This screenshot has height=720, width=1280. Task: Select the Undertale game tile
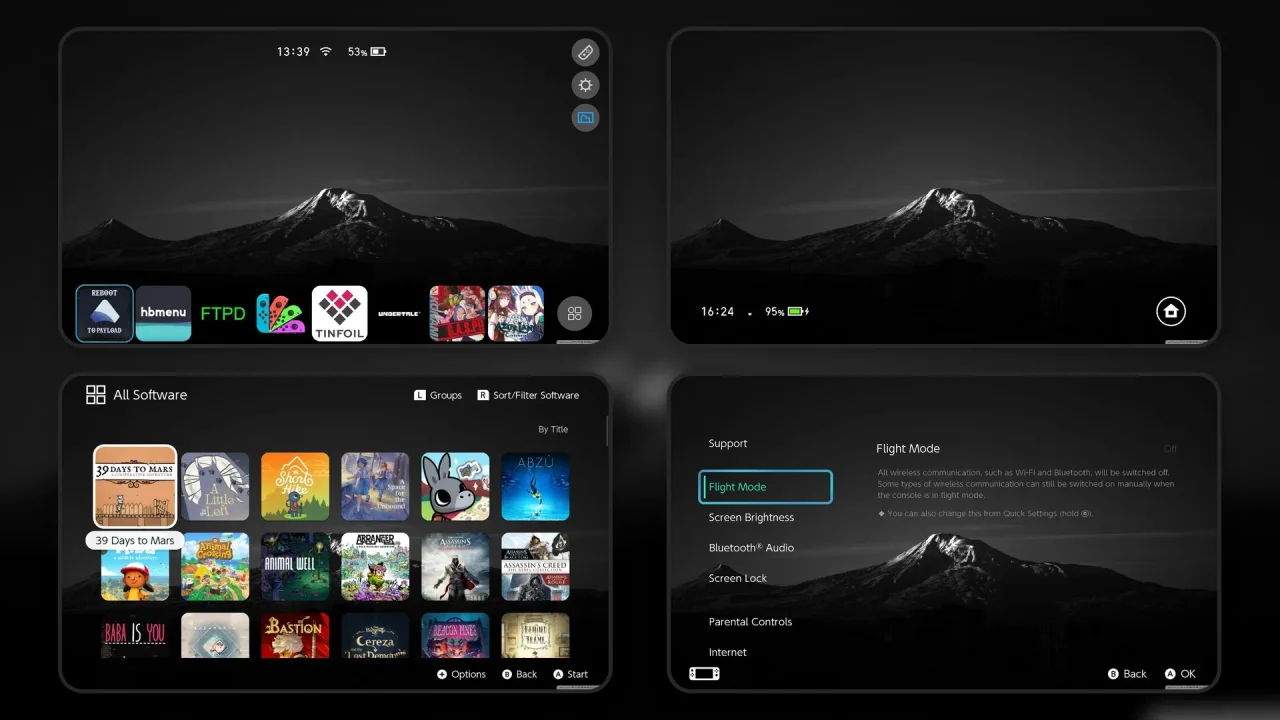tap(399, 314)
